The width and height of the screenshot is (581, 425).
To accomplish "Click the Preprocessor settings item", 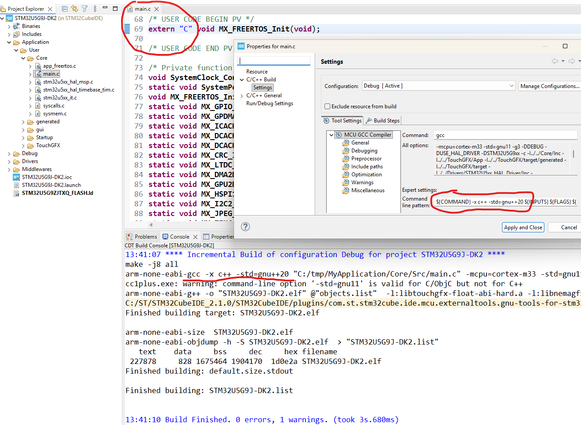I will 366,159.
